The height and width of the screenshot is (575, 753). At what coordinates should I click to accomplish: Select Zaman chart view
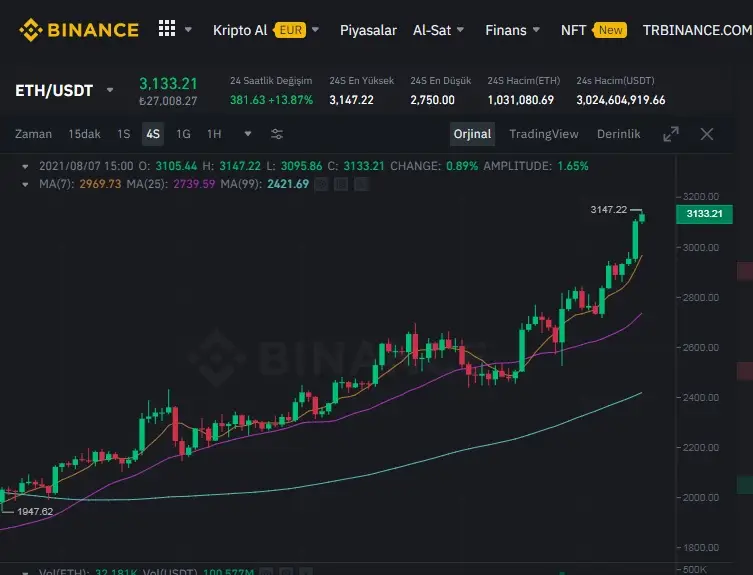pyautogui.click(x=33, y=134)
